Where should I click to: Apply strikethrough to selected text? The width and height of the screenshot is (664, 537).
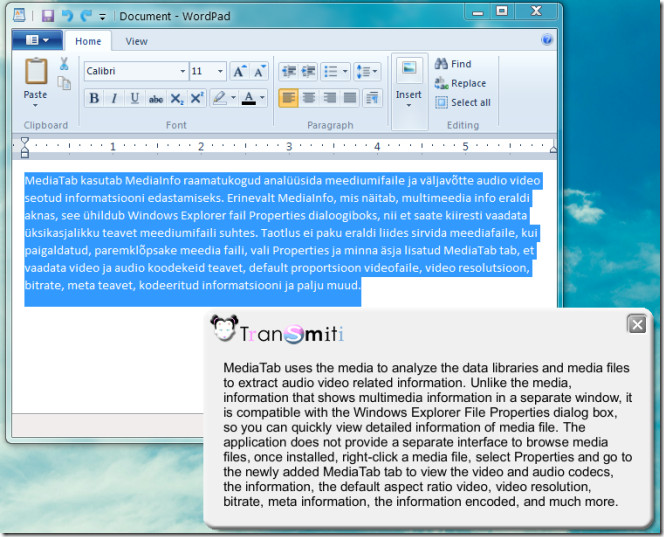click(x=155, y=98)
